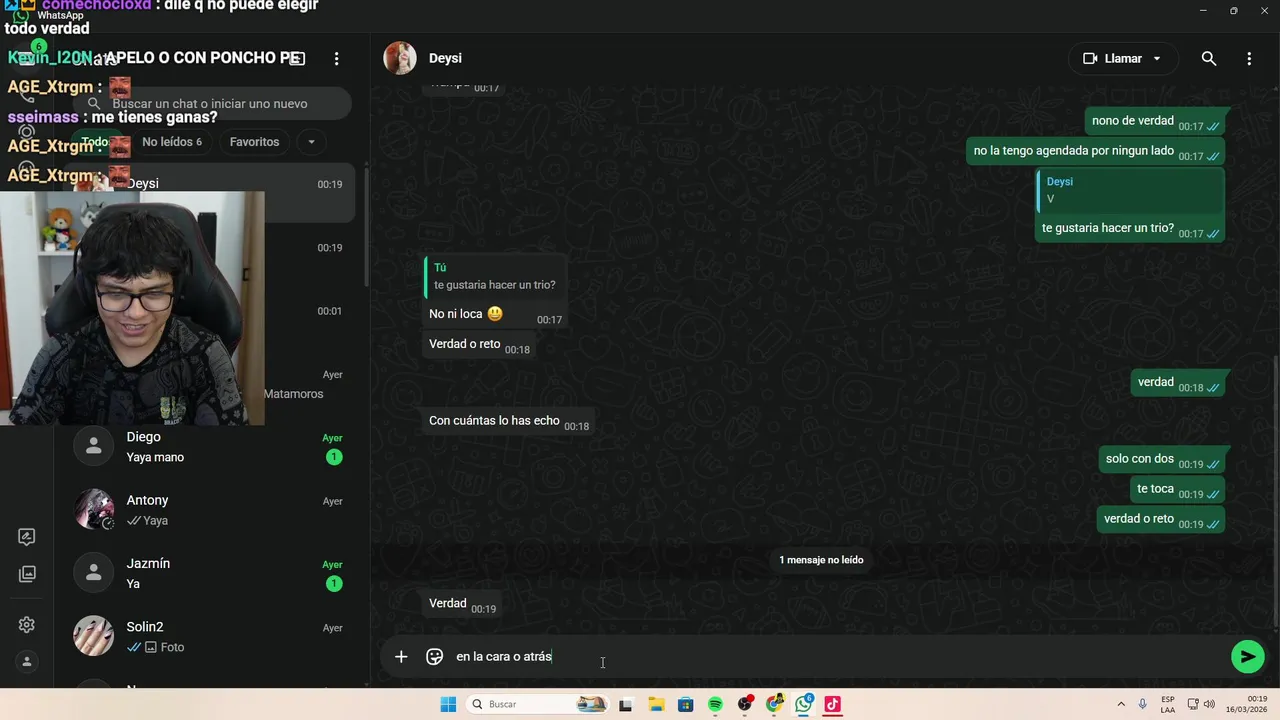
Task: Open the volume control in system tray
Action: [x=1209, y=704]
